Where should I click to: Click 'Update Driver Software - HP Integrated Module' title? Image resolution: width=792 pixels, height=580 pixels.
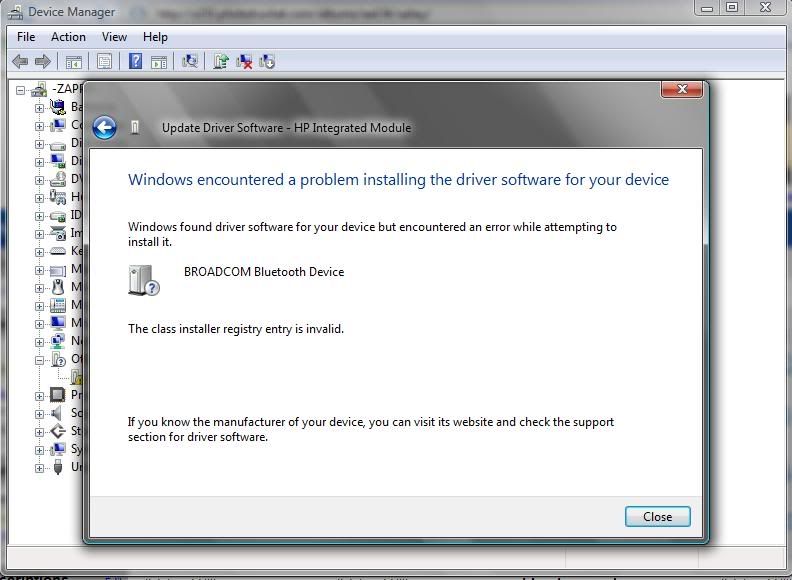[286, 128]
